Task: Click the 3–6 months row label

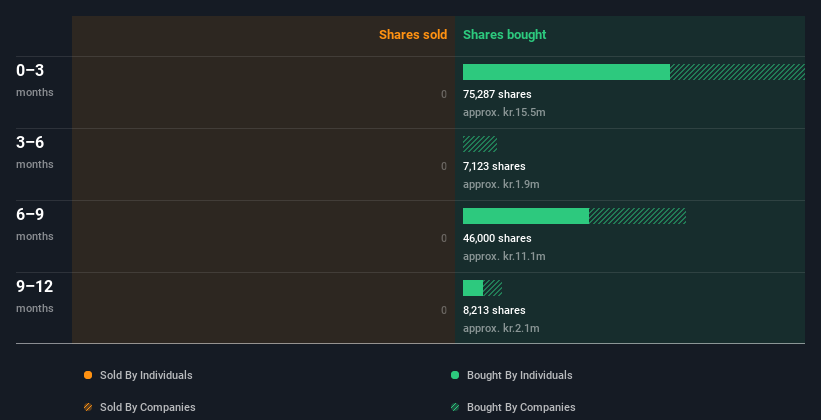Action: [x=35, y=152]
